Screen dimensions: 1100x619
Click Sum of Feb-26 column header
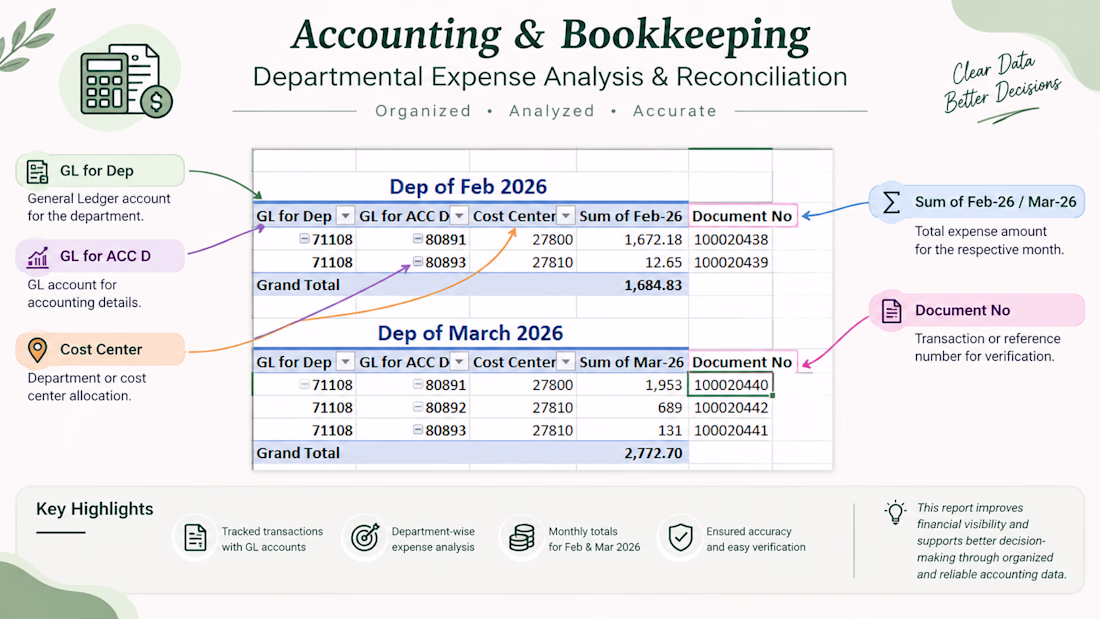tap(632, 216)
